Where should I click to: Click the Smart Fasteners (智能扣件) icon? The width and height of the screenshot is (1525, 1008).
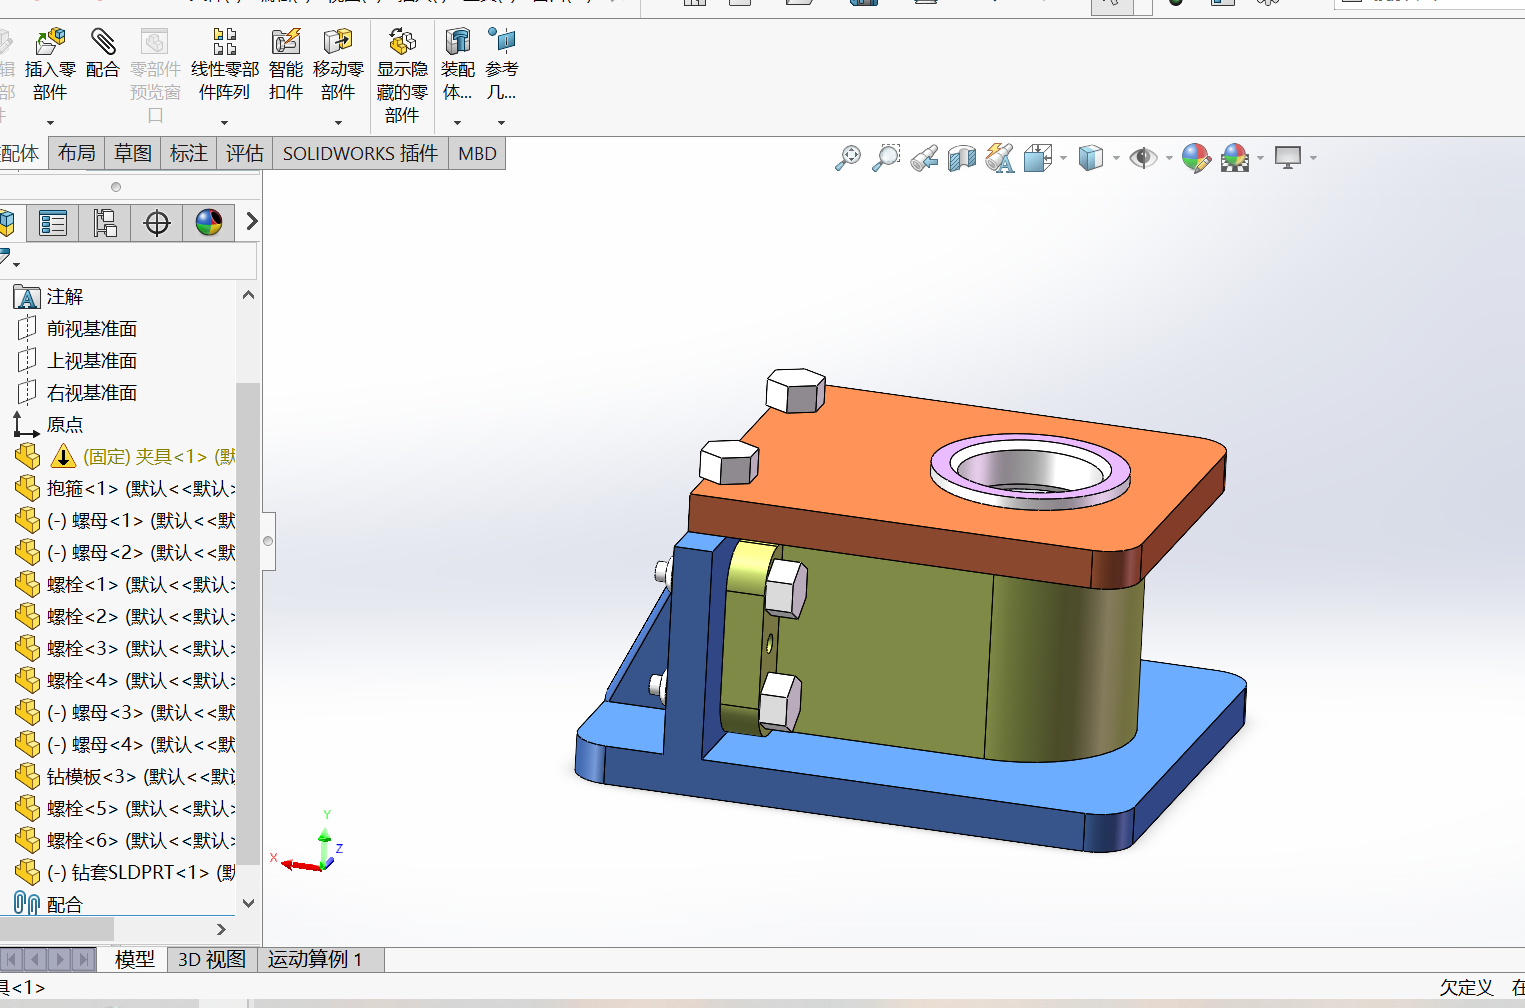pyautogui.click(x=286, y=41)
